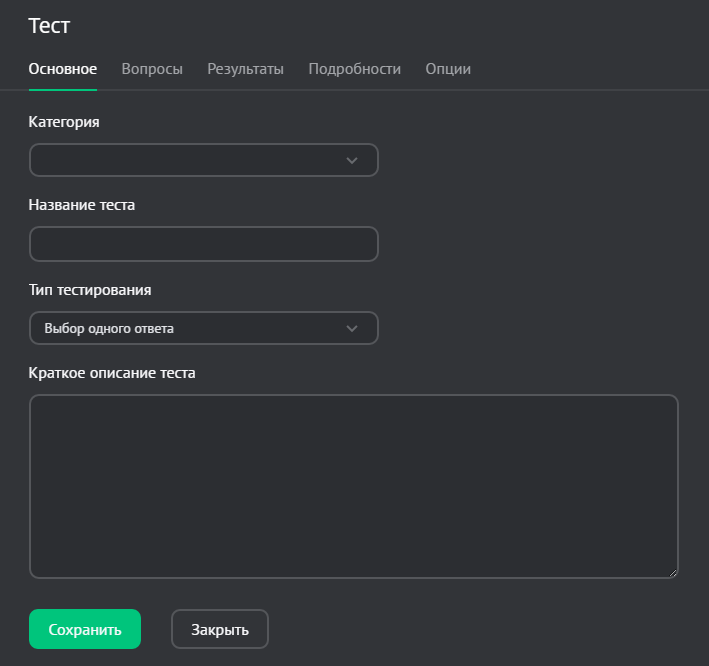The image size is (709, 666).
Task: Click the chevron arrow in Категория dropdown
Action: click(351, 160)
